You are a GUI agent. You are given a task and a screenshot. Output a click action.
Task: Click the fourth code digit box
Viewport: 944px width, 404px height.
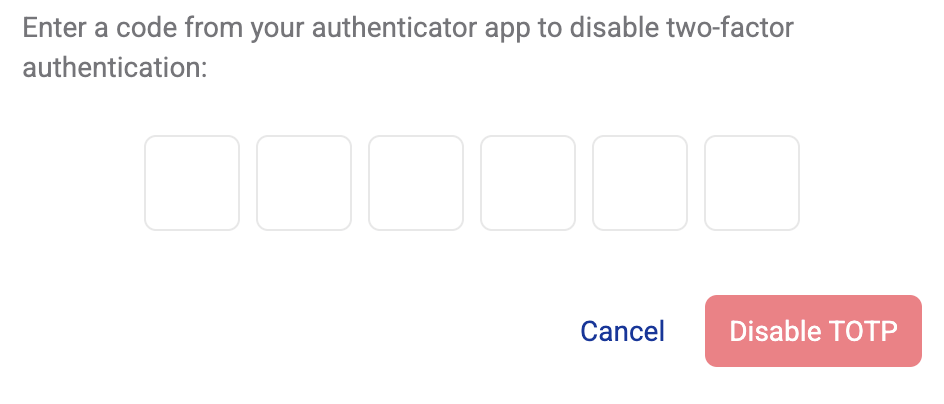pos(528,183)
